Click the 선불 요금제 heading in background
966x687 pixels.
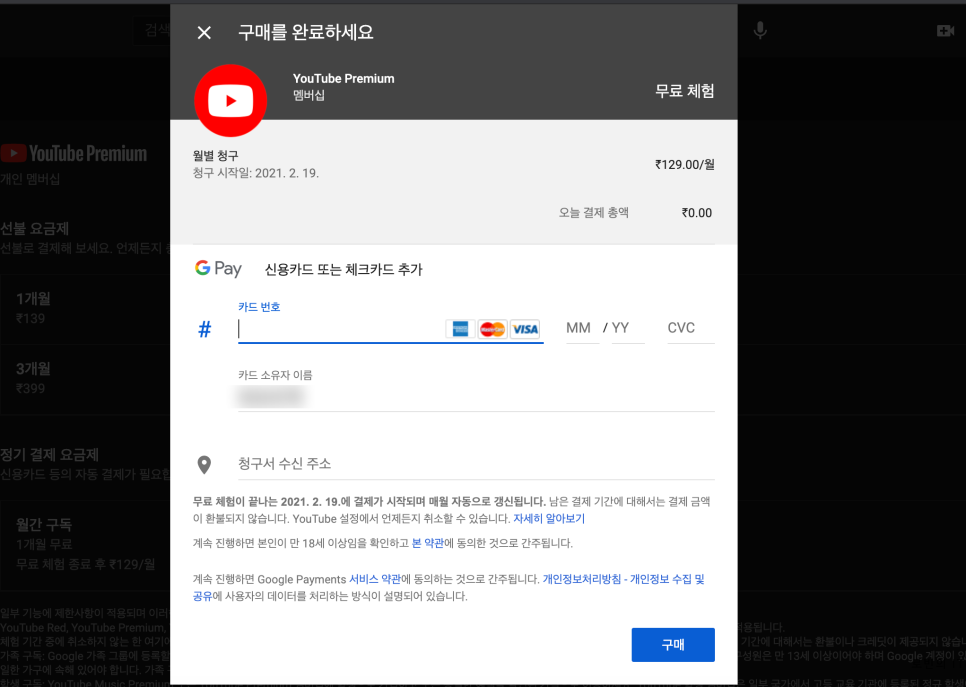[x=34, y=229]
